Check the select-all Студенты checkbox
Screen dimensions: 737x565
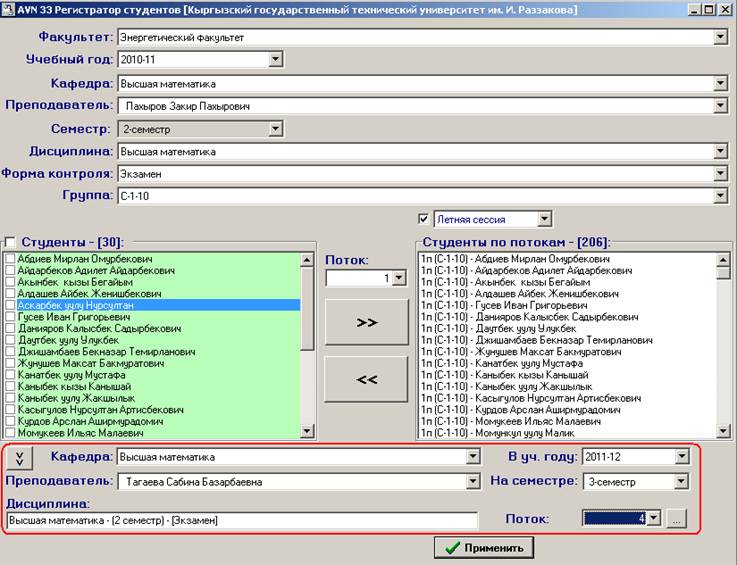click(10, 242)
